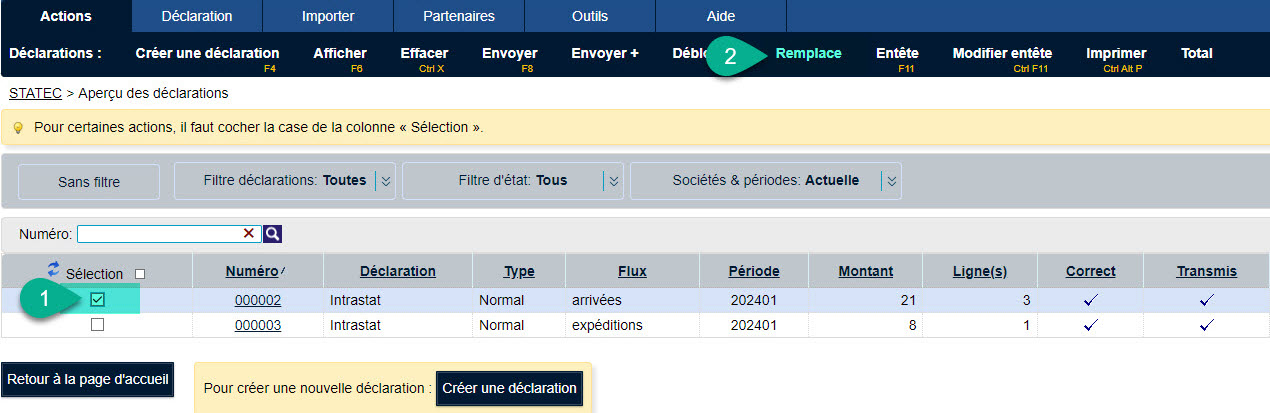Click Effacer in the toolbar
Screen dimensions: 1270x413
(424, 54)
